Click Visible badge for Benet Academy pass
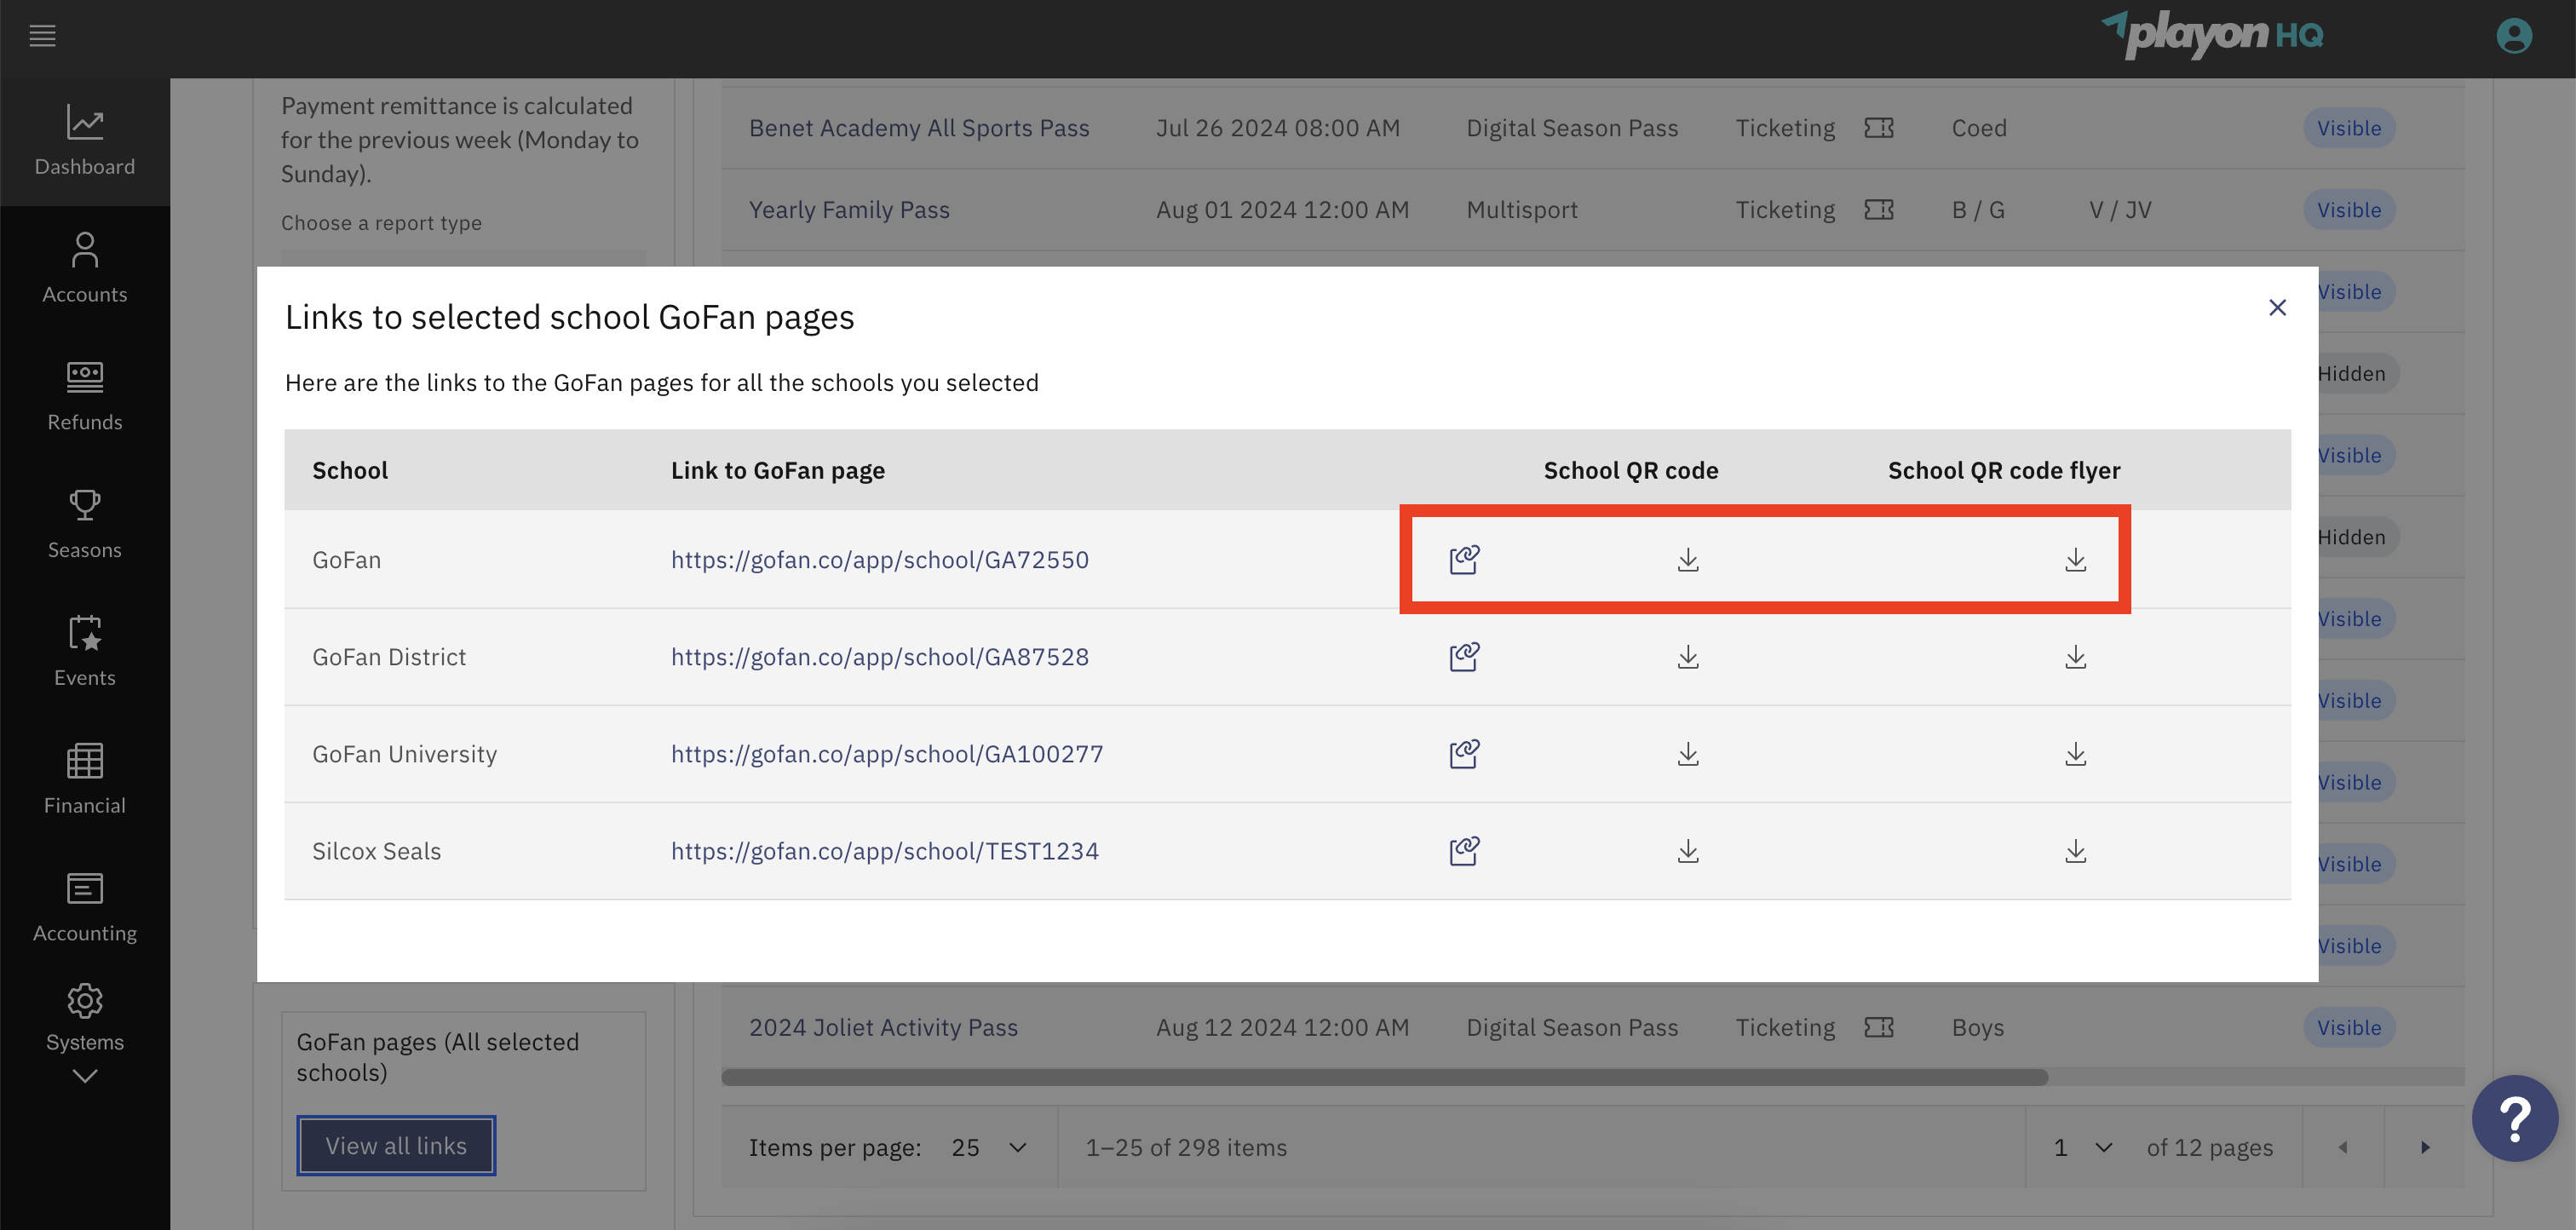Screen dimensions: 2576x1230 (2349, 128)
